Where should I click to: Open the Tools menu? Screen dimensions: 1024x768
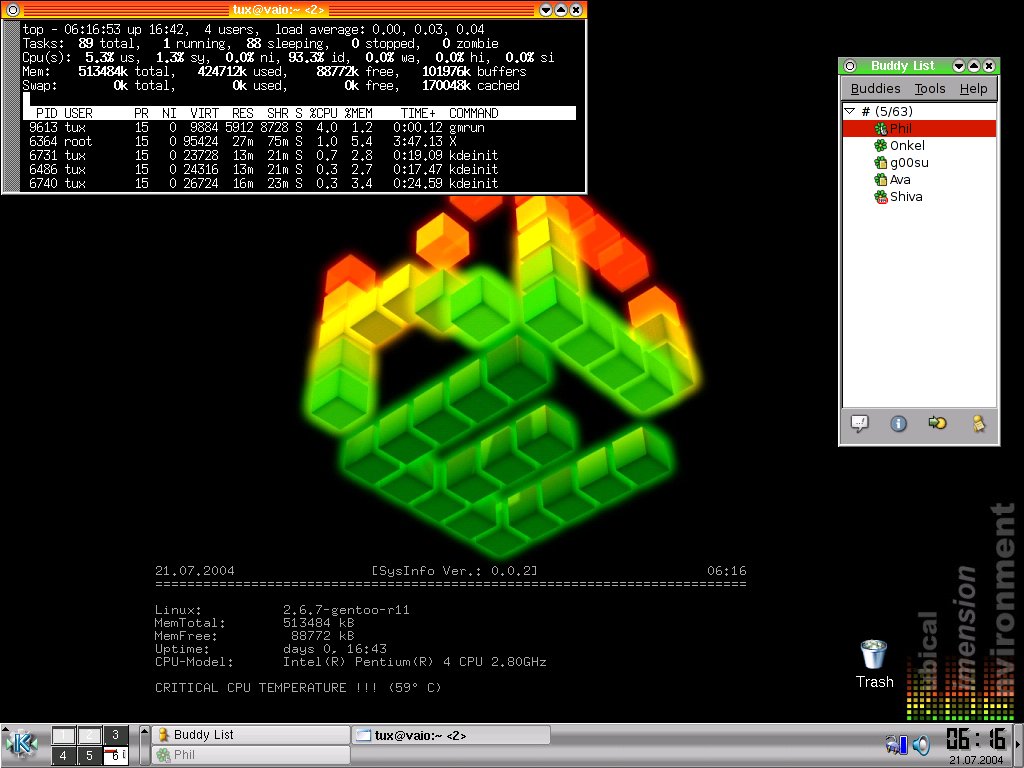point(930,89)
